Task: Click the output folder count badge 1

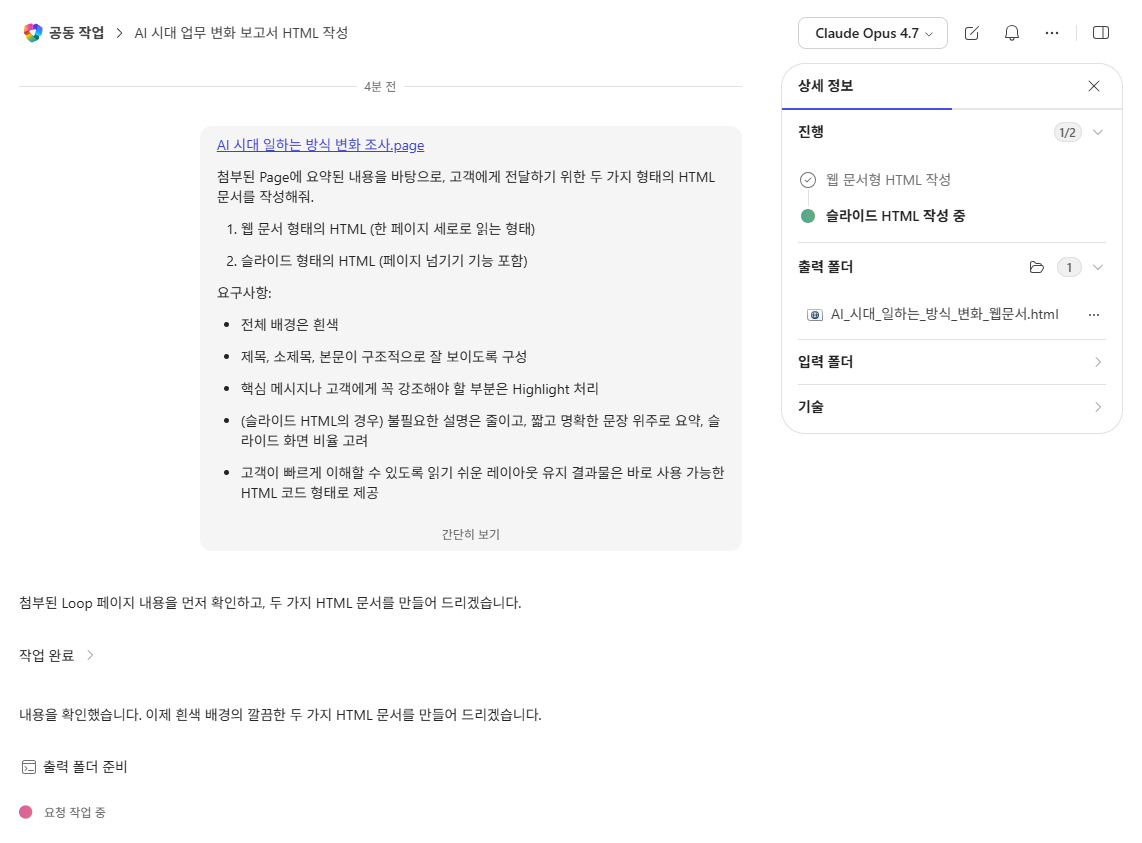Action: coord(1069,267)
